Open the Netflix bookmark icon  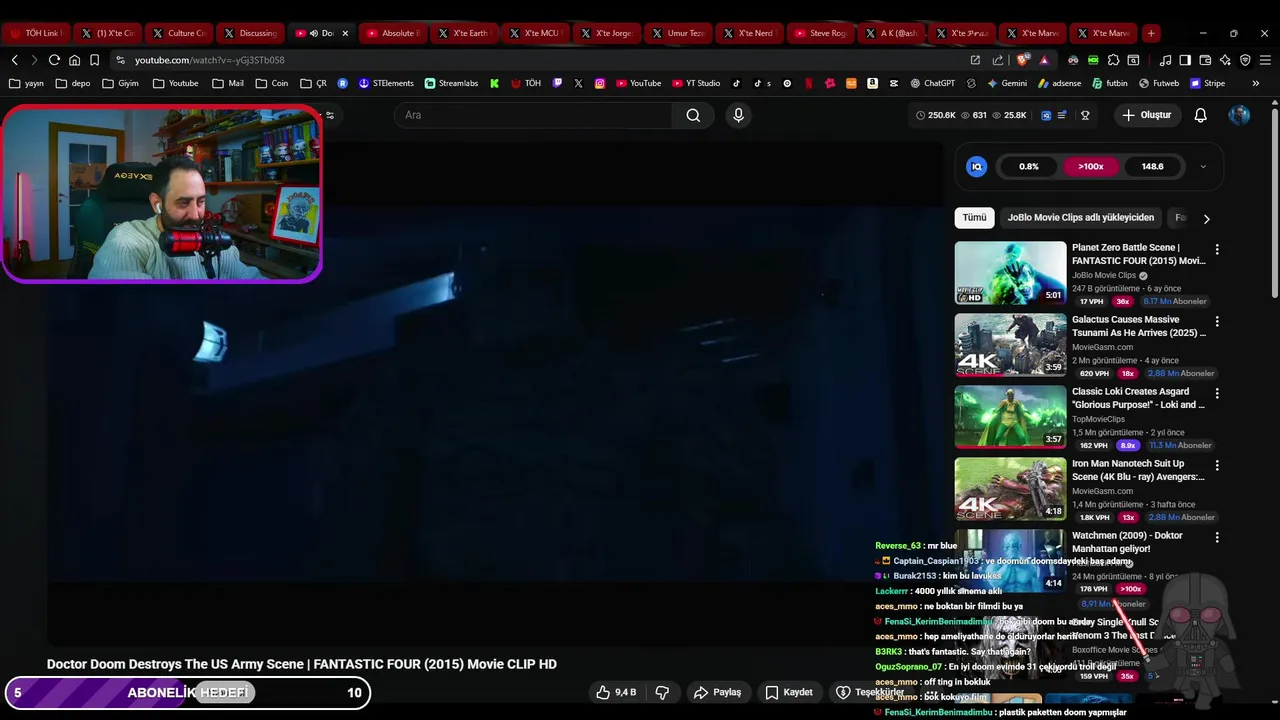[x=808, y=83]
